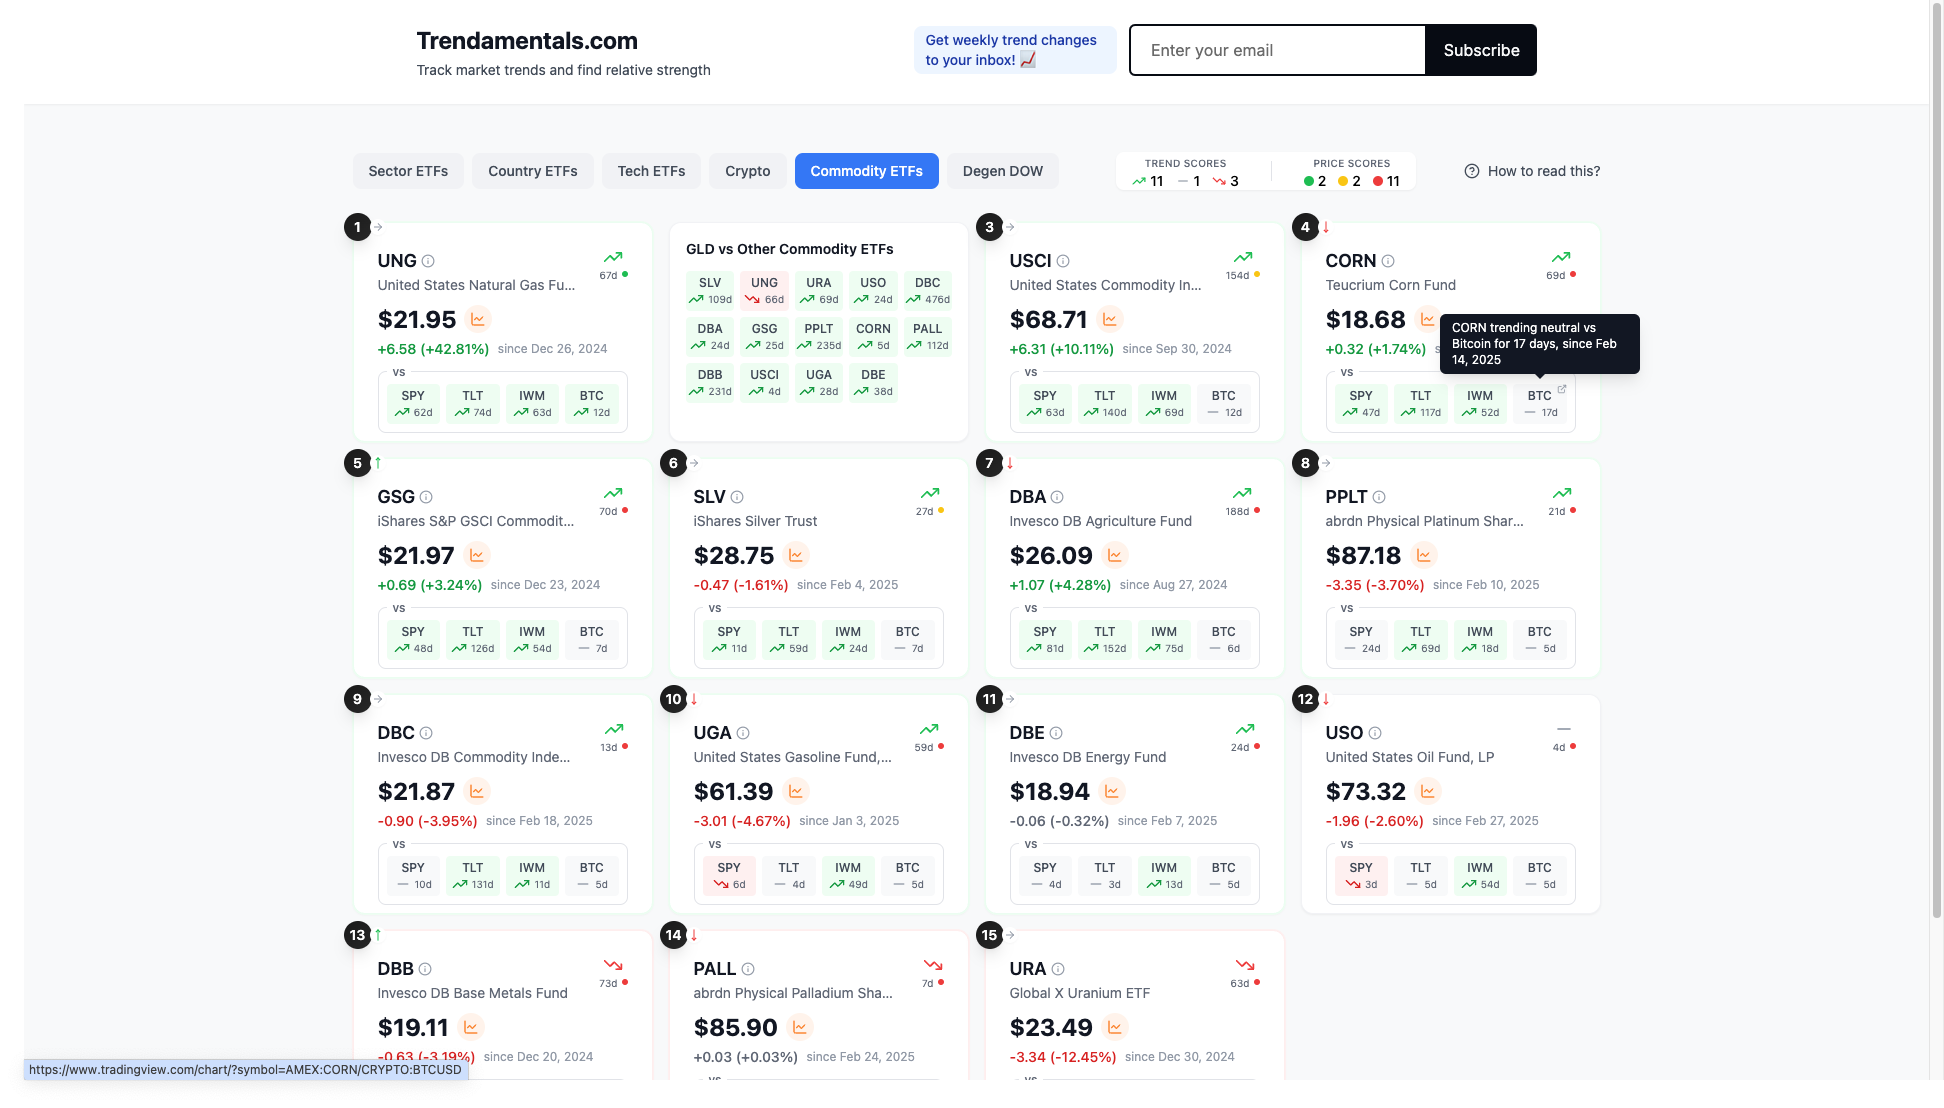Click the info icon next to UNG
Image resolution: width=1944 pixels, height=1108 pixels.
click(428, 261)
